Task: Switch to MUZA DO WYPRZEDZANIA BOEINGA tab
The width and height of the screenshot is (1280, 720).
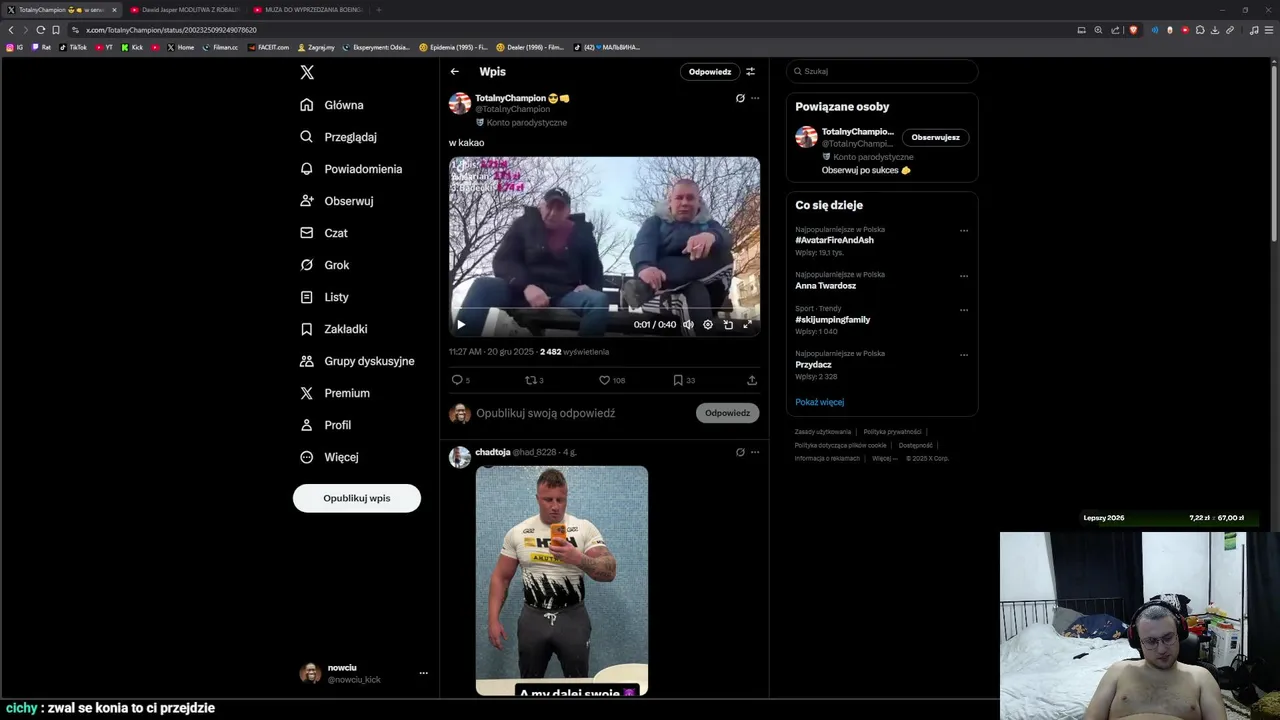Action: pyautogui.click(x=307, y=10)
